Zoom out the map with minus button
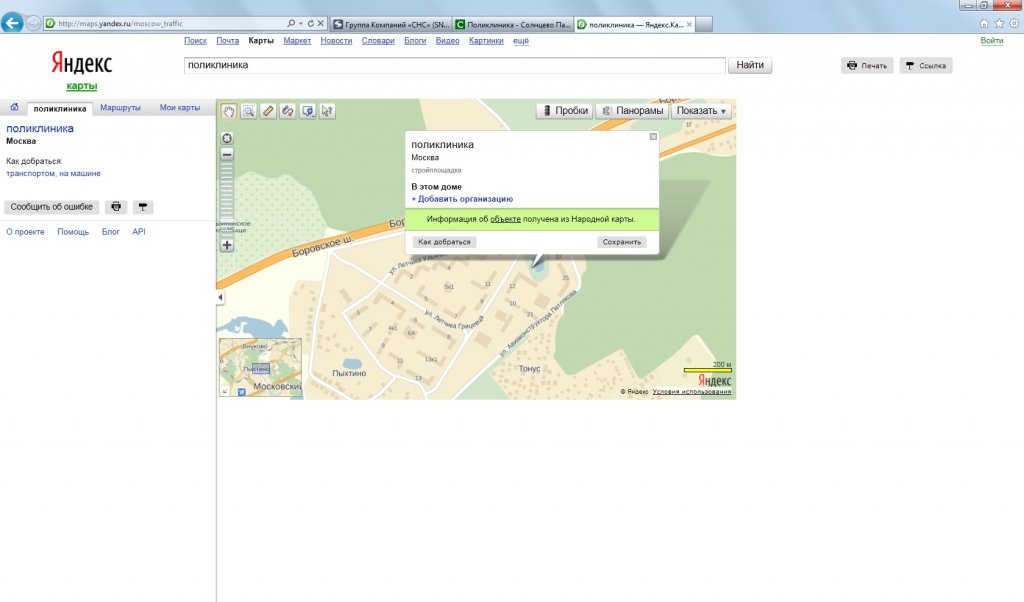1024x602 pixels. (x=227, y=154)
